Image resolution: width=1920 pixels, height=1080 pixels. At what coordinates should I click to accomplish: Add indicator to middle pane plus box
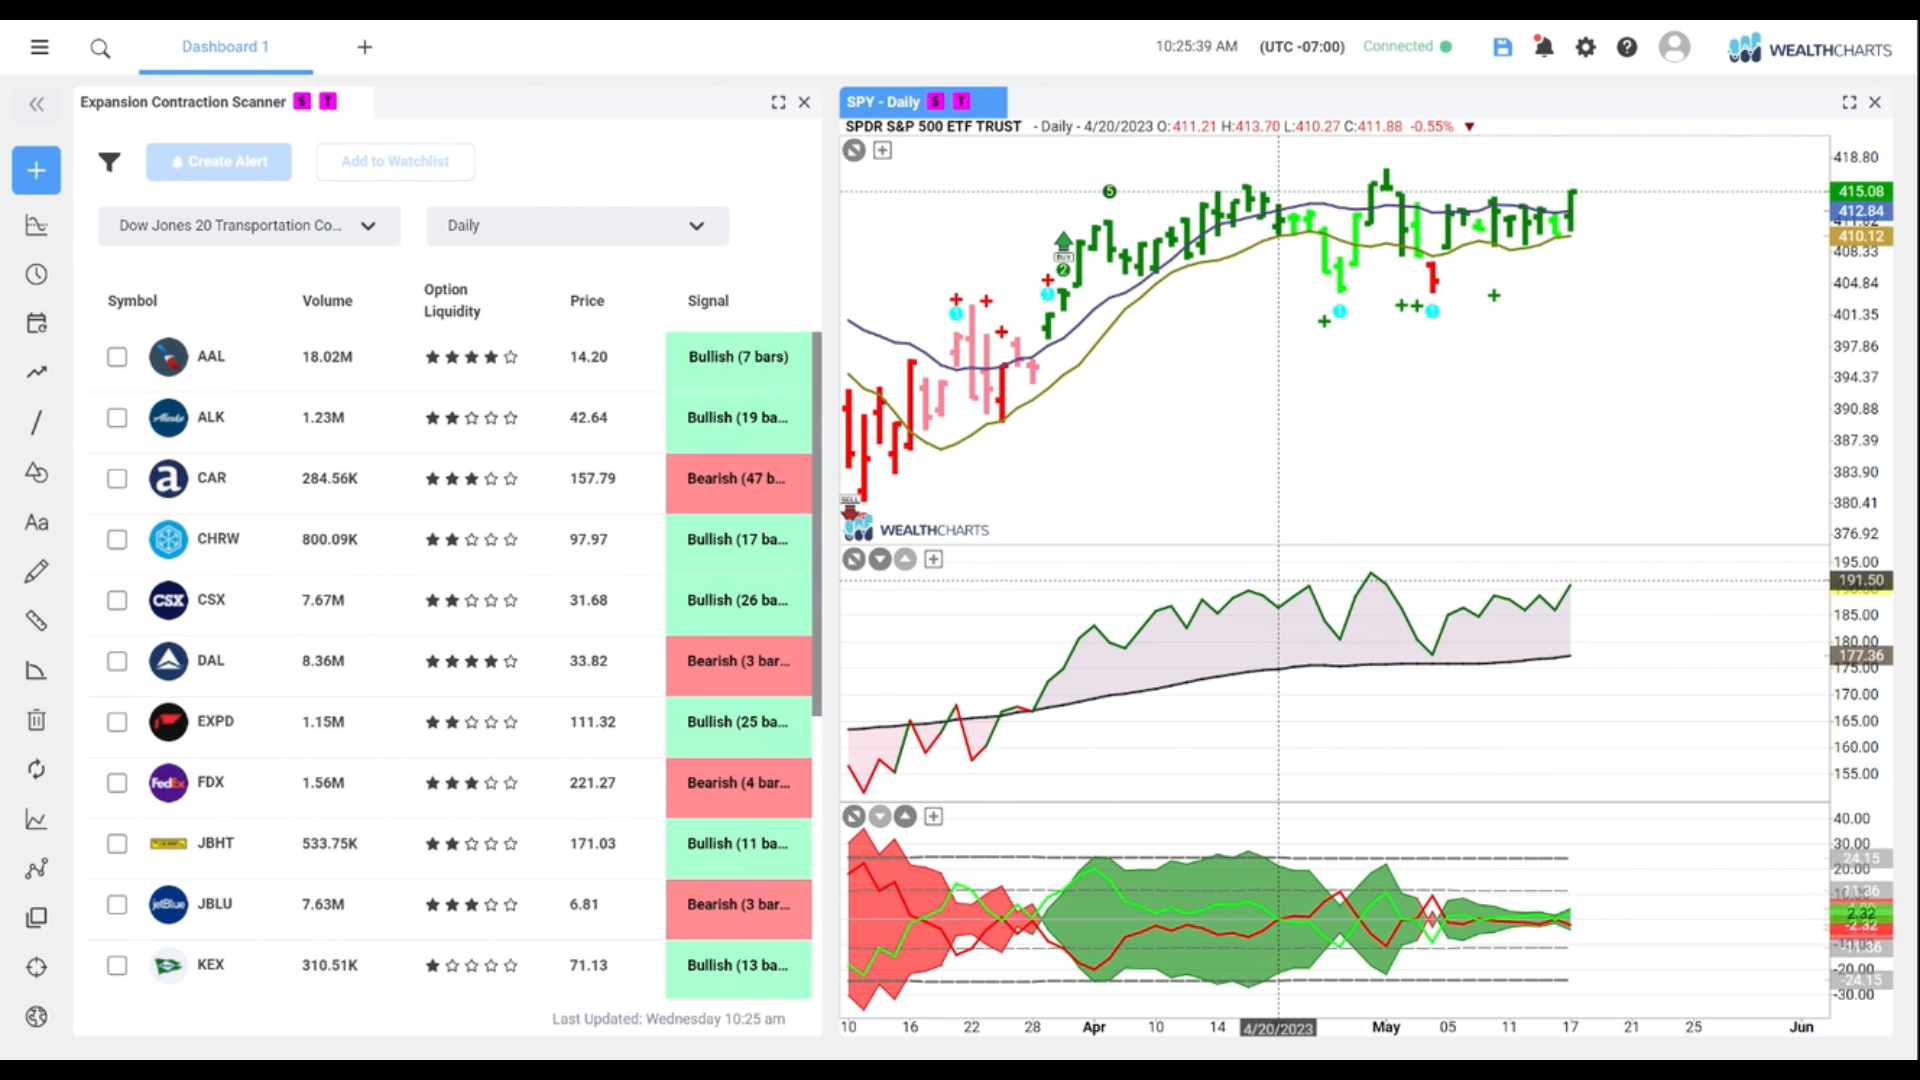coord(933,559)
